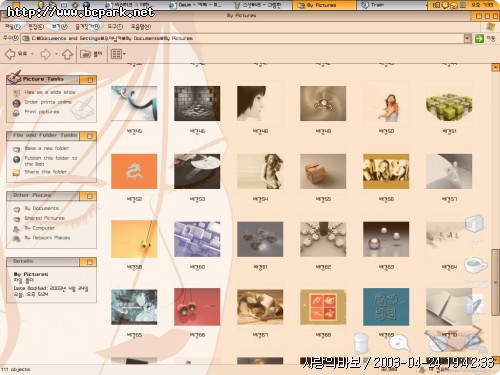Open the 도움말(H) menu
500x375 pixels.
141,26
